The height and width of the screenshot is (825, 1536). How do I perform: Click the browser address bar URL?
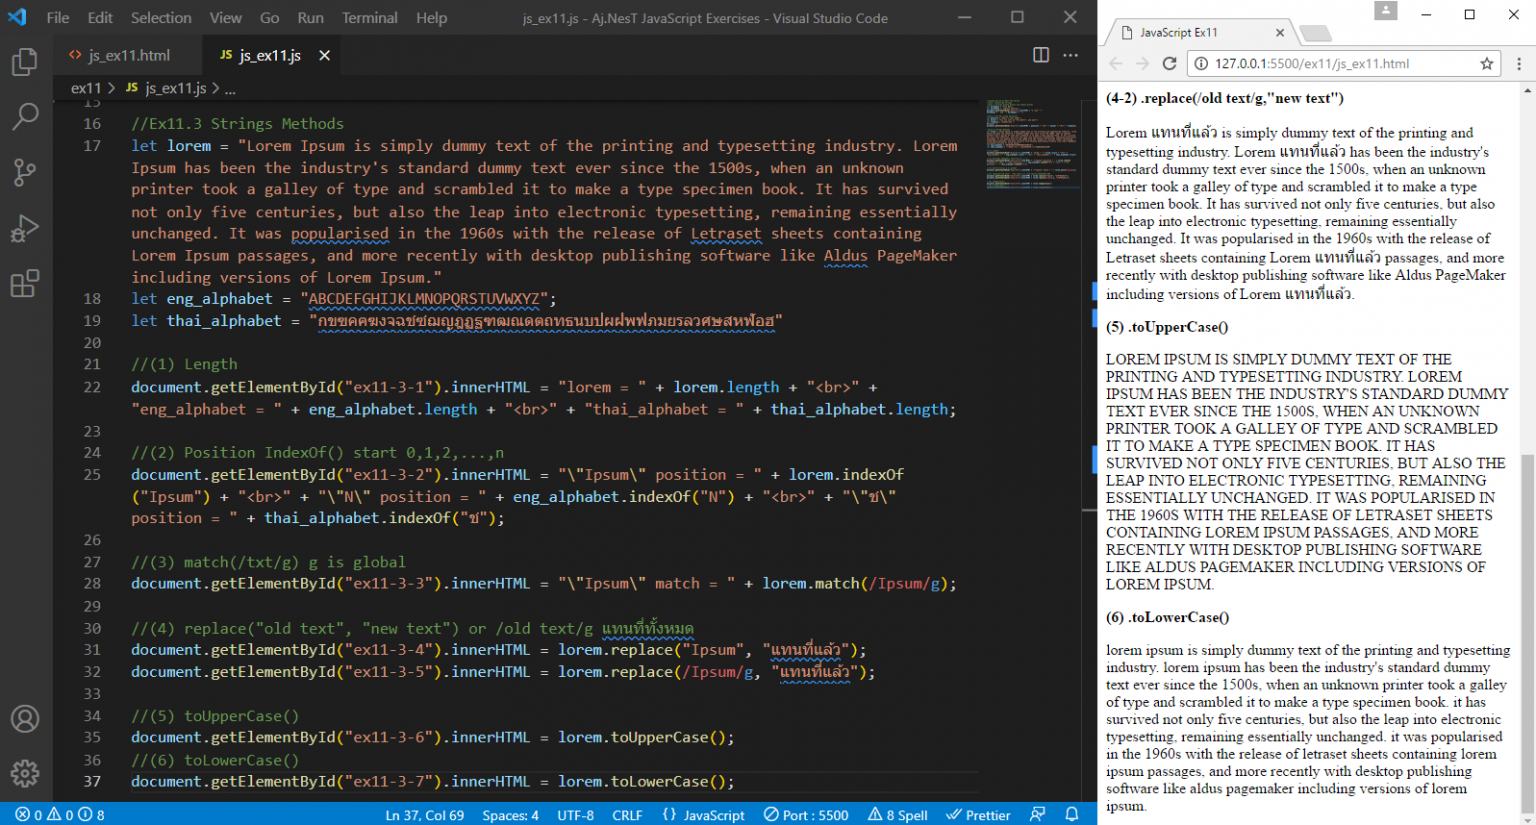(1311, 64)
